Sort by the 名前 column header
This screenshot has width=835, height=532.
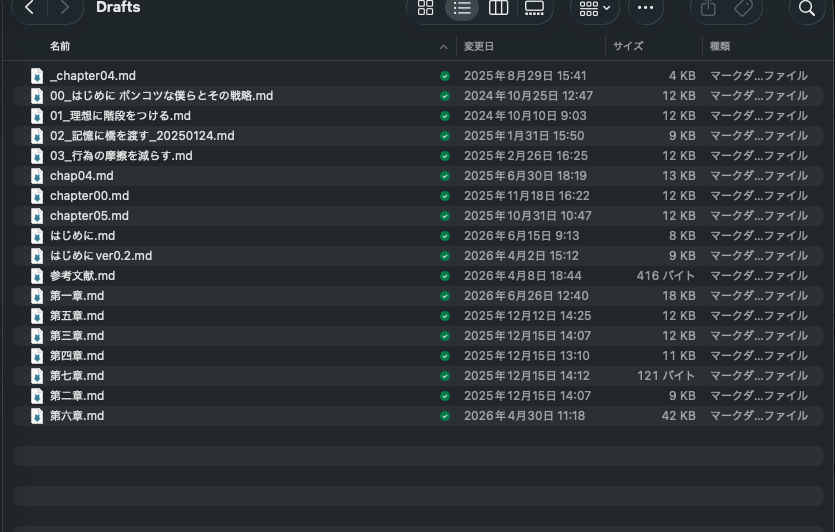click(x=60, y=46)
